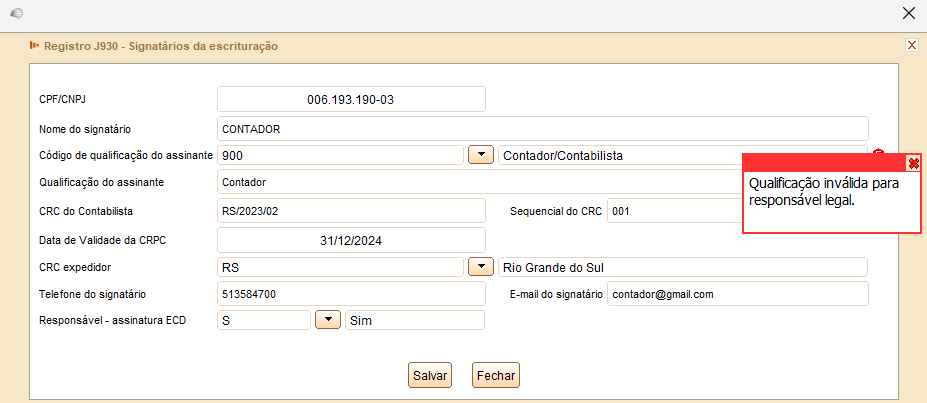Click the CRC expedidor RS code field
The width and height of the screenshot is (927, 403).
click(x=340, y=267)
